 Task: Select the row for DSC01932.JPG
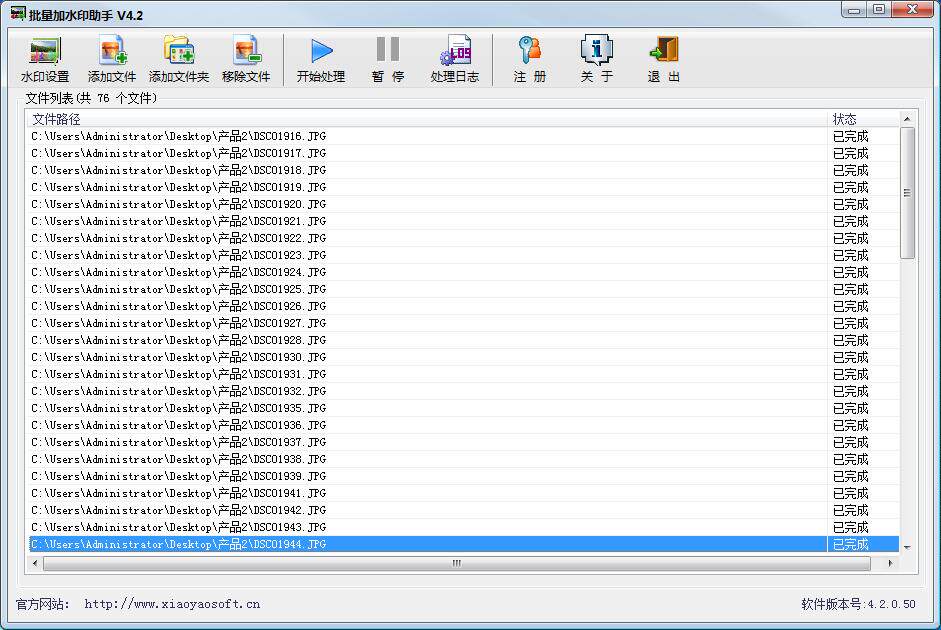point(464,391)
